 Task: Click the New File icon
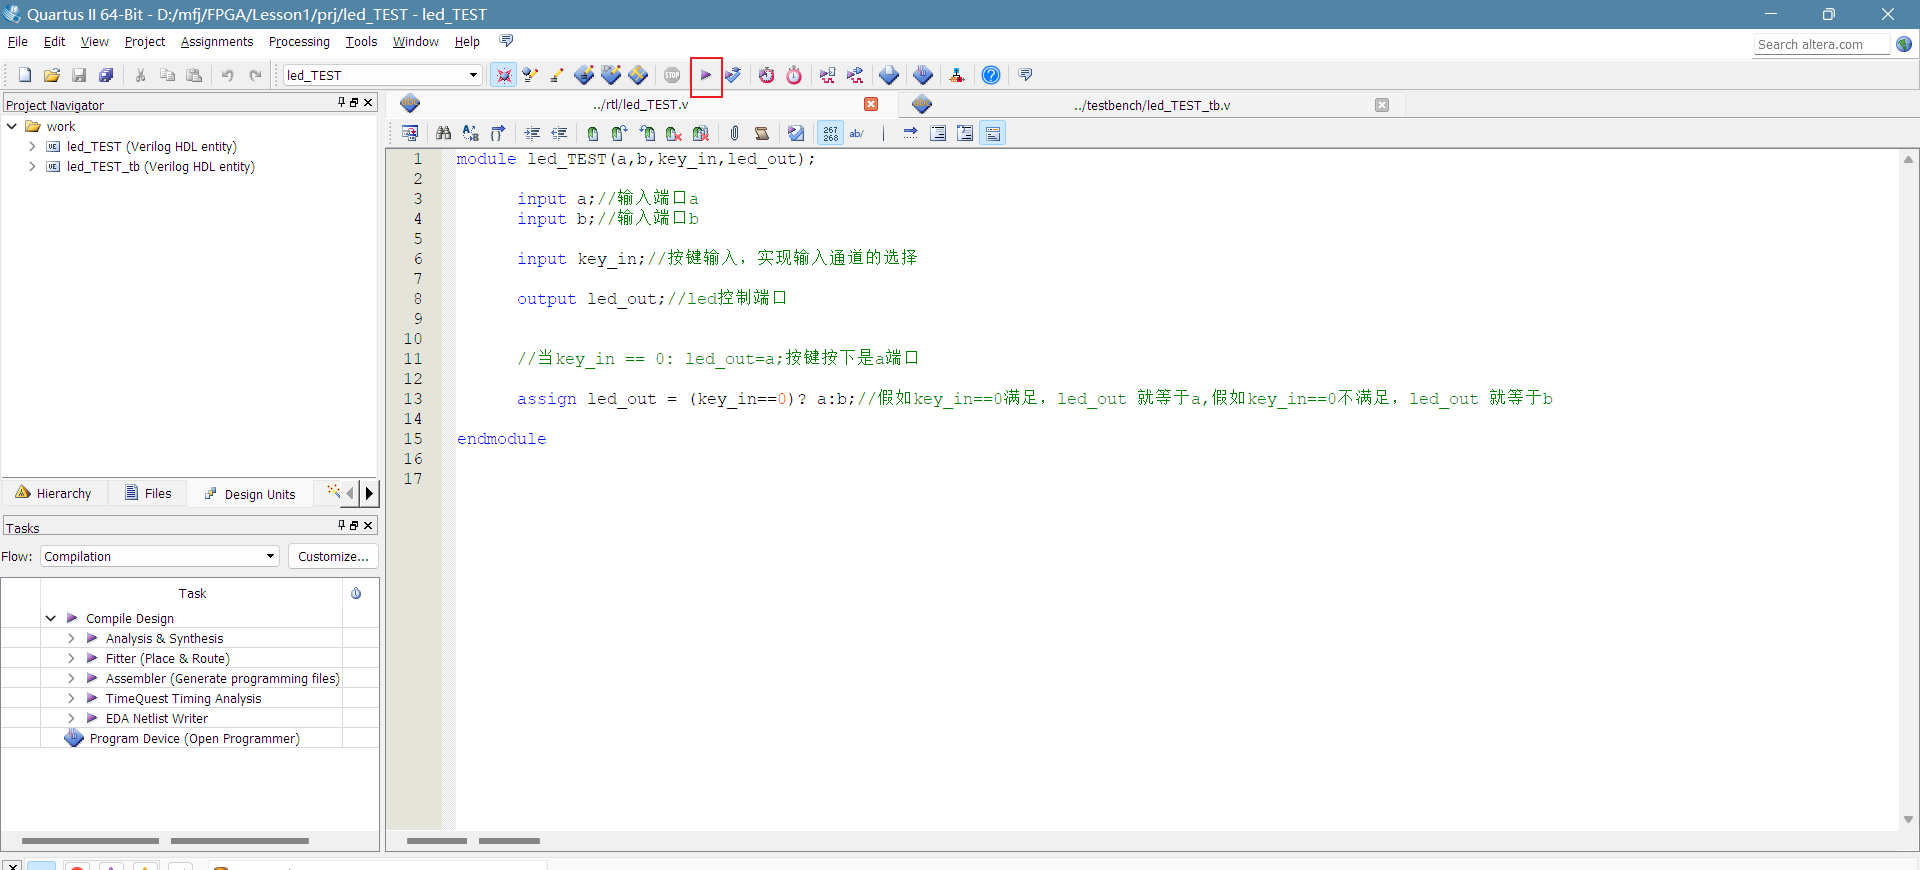pyautogui.click(x=25, y=75)
